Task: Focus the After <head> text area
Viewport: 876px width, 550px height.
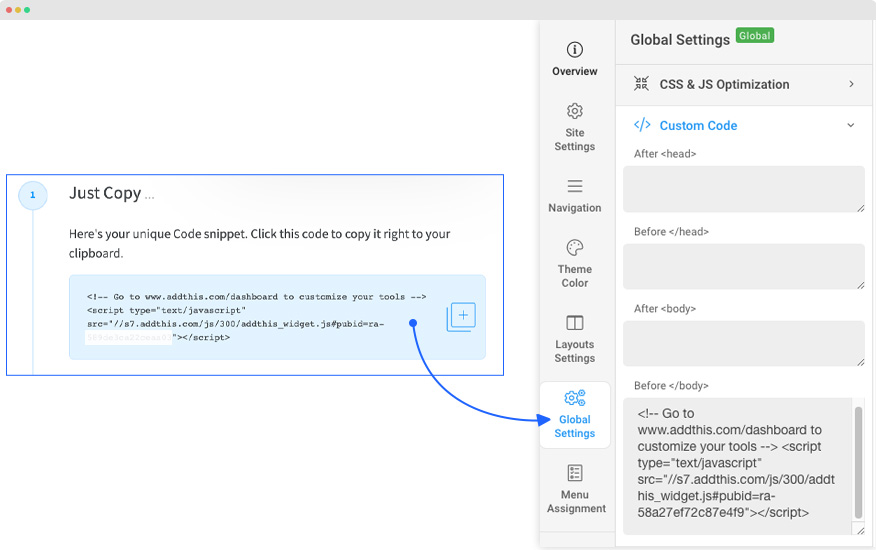Action: [x=744, y=189]
